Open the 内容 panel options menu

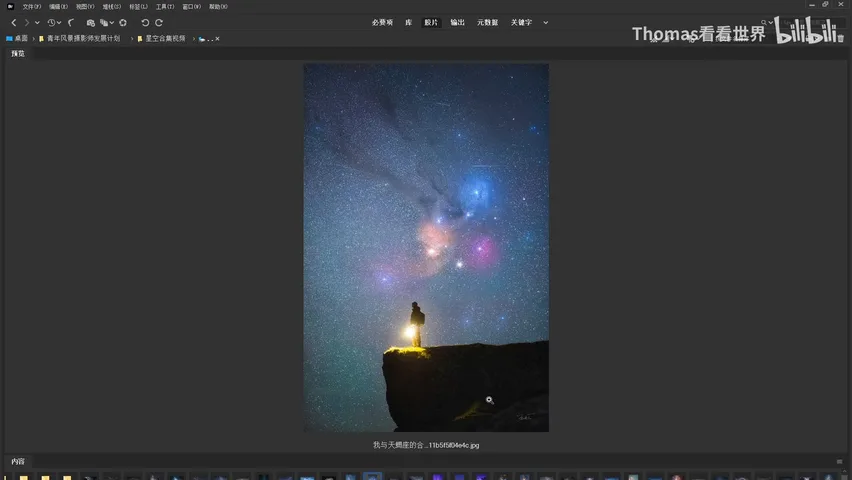(839, 462)
